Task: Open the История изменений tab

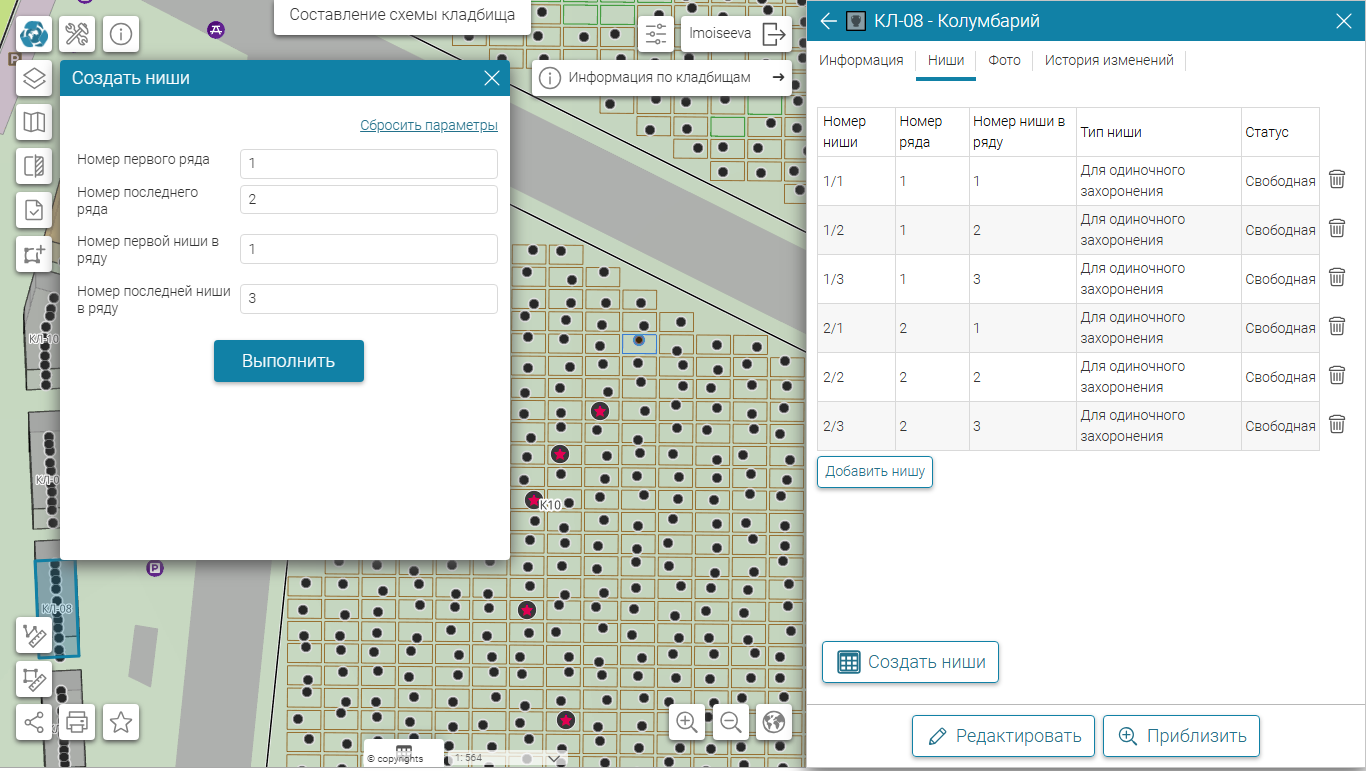Action: [x=1109, y=60]
